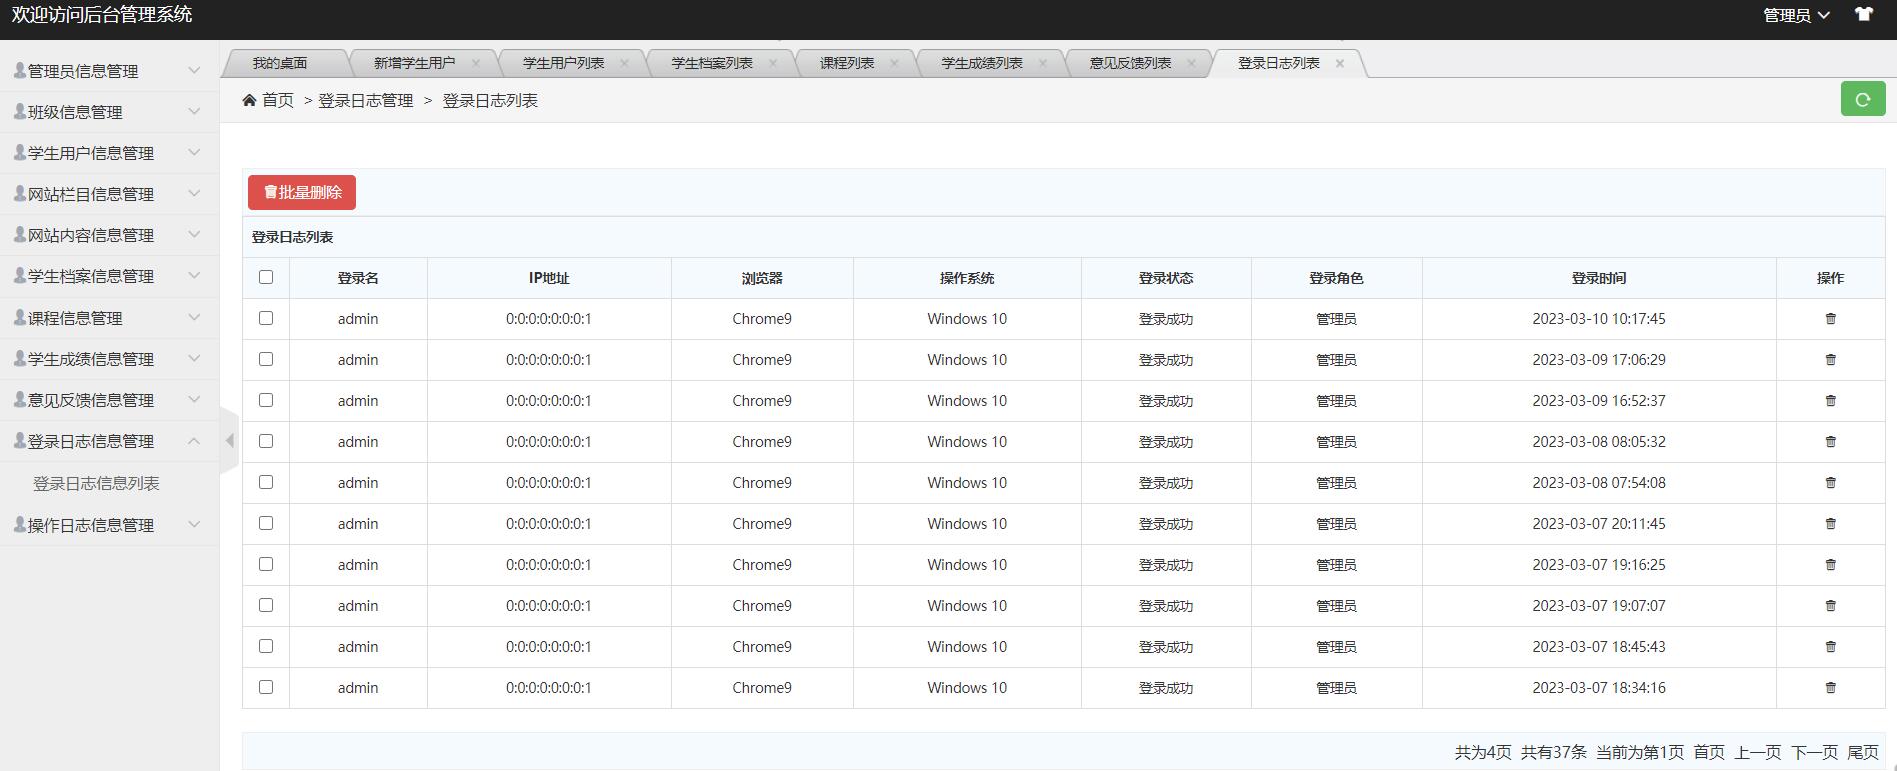Screen dimensions: 1897x771
Task: Expand 学生成绩信息管理 sidebar menu
Action: [109, 359]
